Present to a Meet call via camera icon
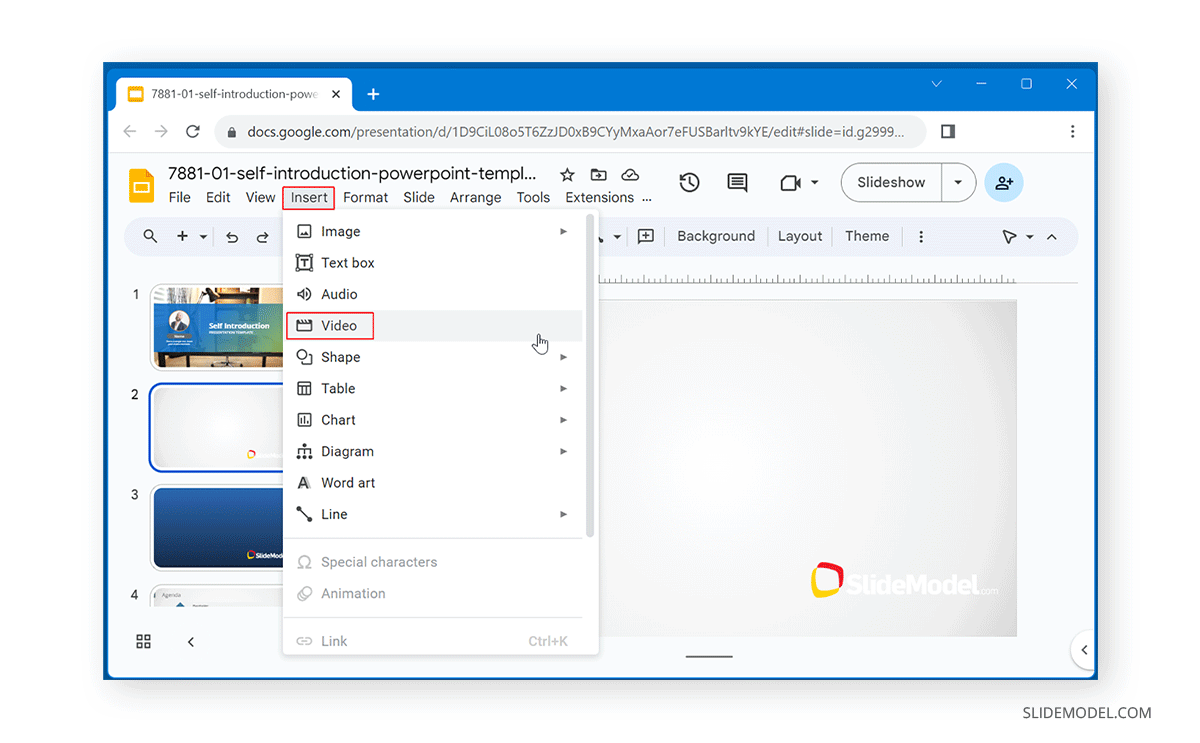 click(x=793, y=182)
